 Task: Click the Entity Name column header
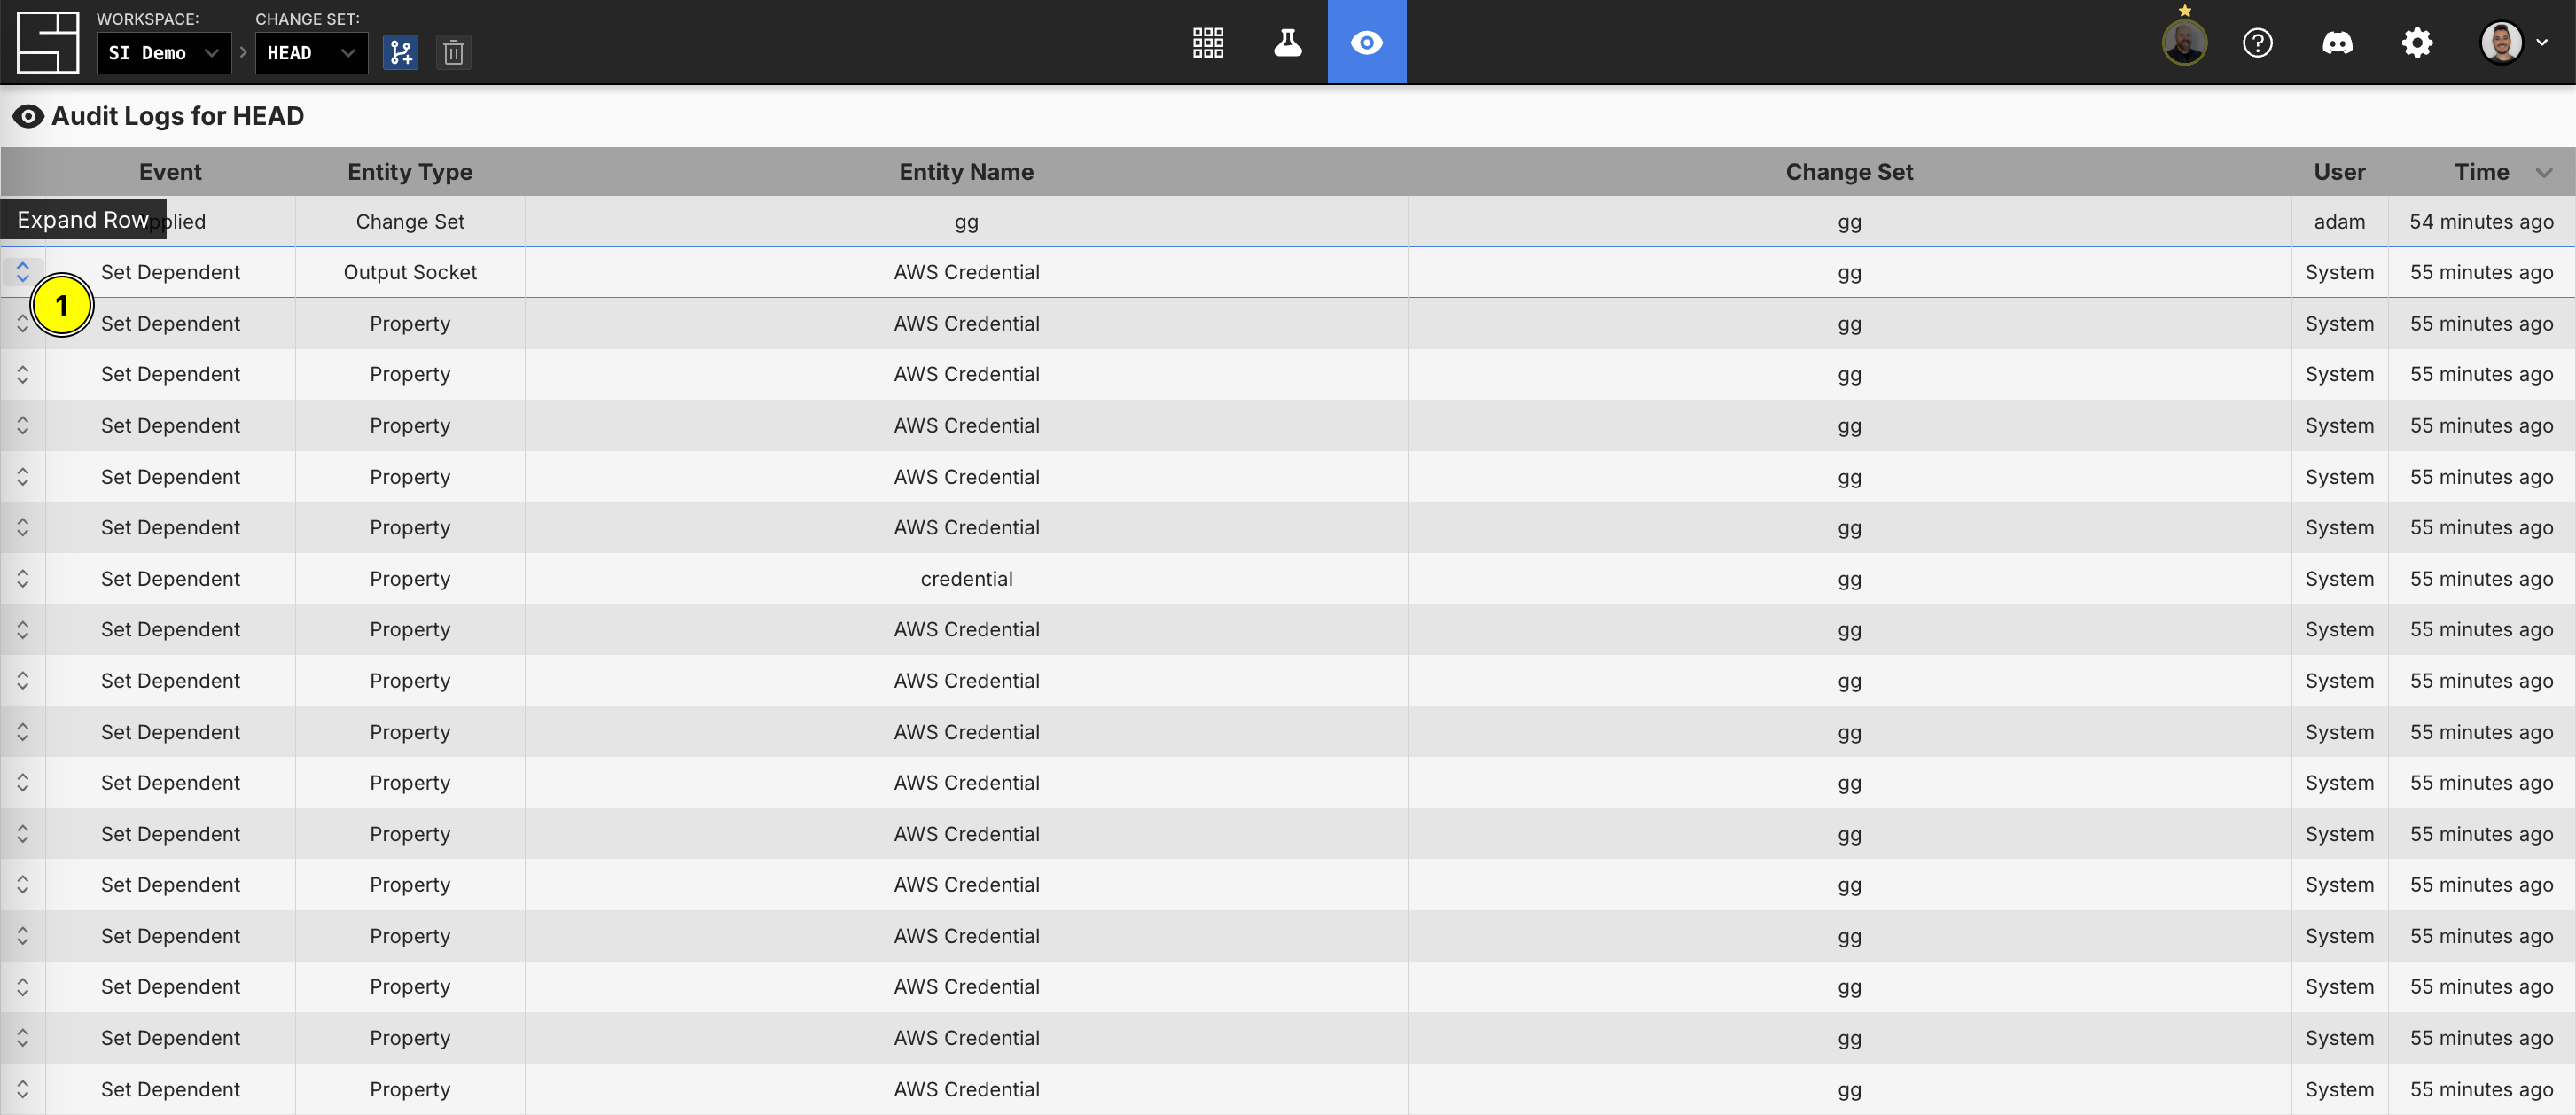965,172
